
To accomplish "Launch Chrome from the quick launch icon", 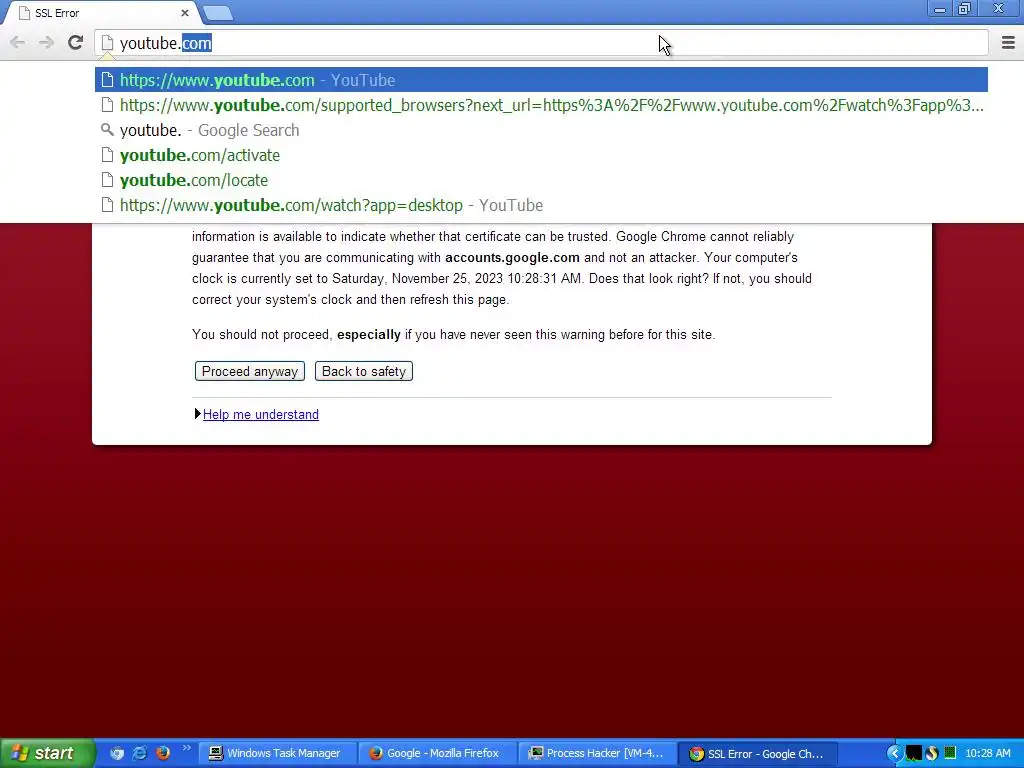I will coord(117,753).
